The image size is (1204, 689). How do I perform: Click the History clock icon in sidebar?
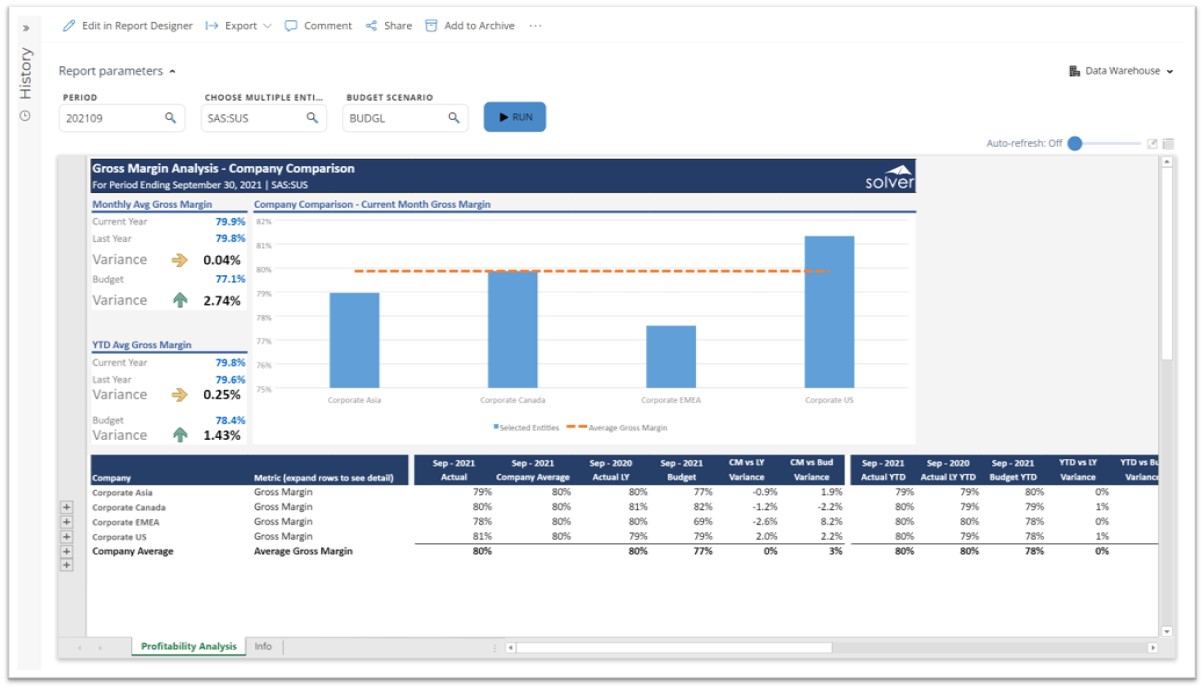coord(25,116)
